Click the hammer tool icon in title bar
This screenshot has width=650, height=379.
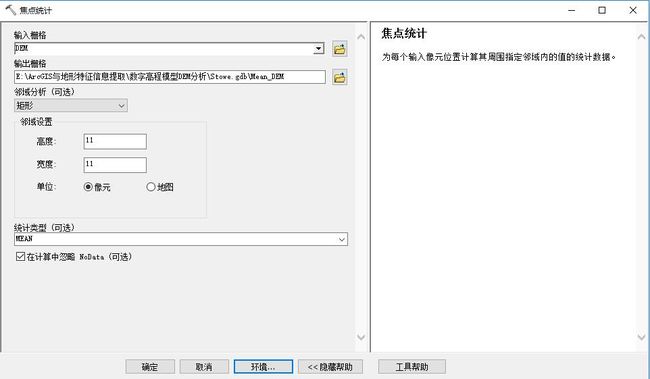click(10, 10)
